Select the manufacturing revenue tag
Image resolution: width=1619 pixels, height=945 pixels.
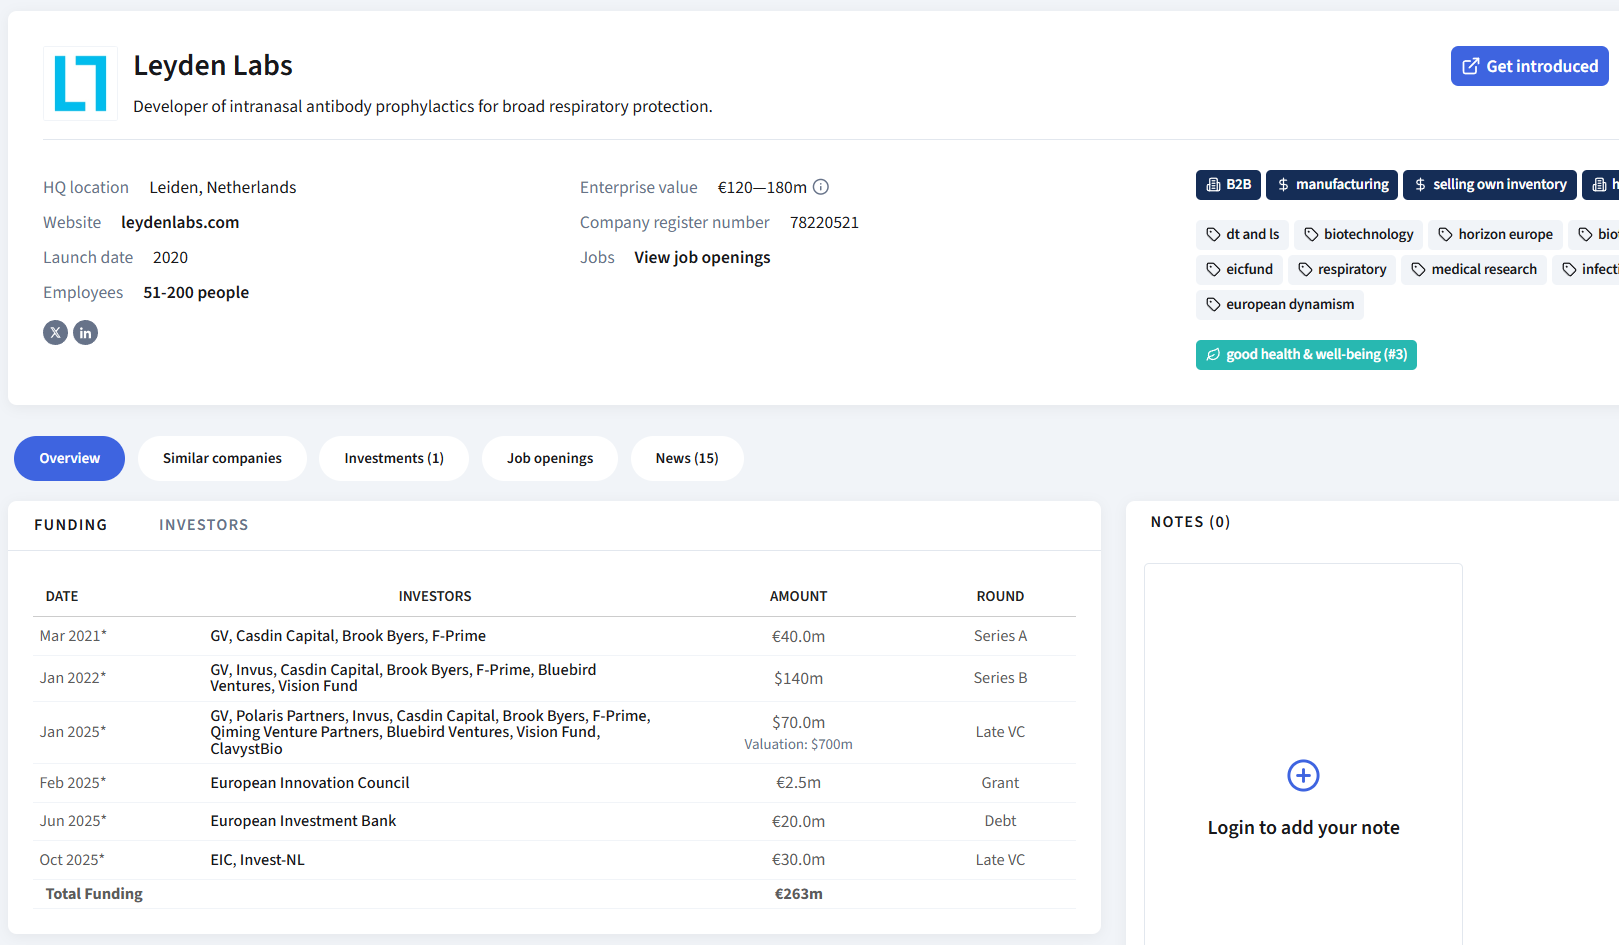coord(1332,185)
